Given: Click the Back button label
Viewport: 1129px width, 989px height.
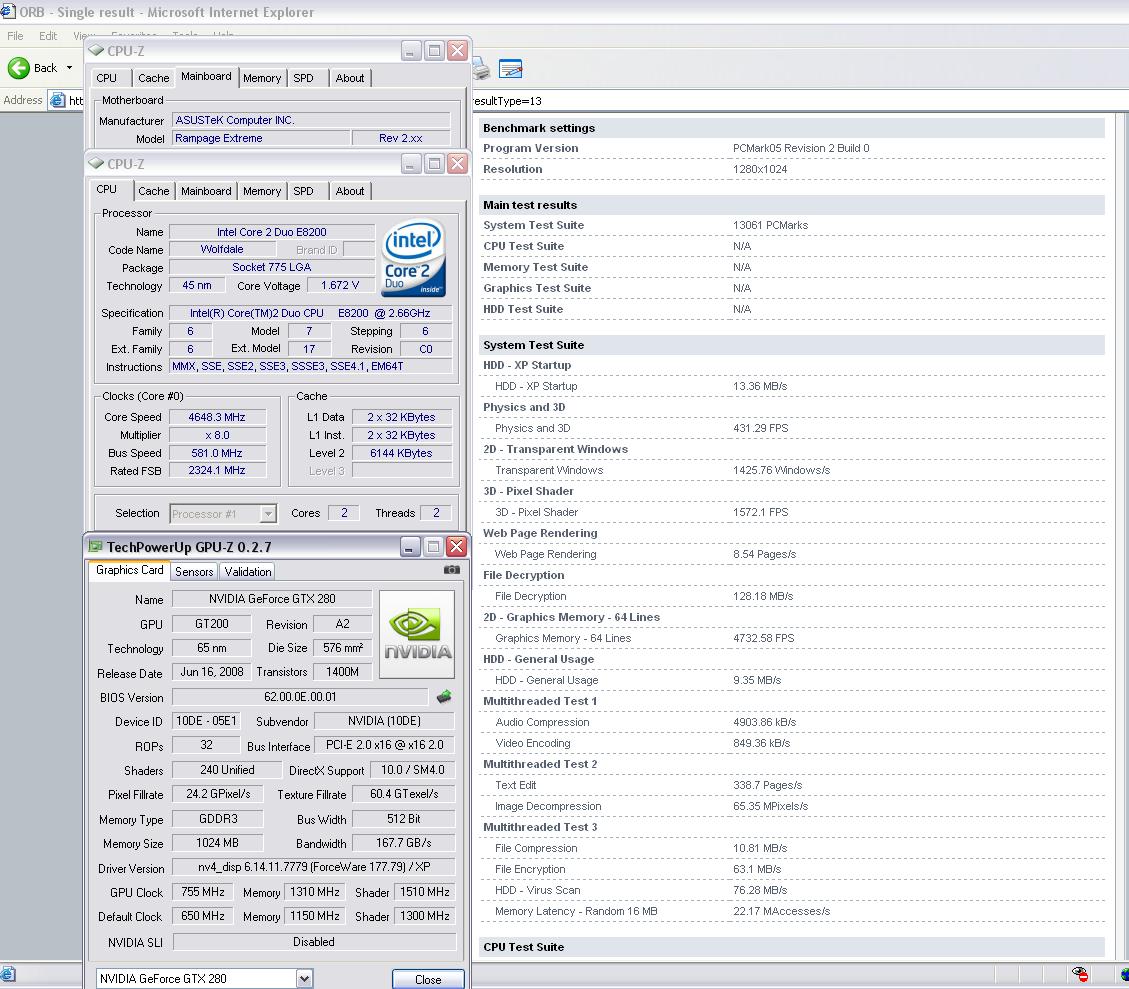Looking at the screenshot, I should click(x=45, y=68).
